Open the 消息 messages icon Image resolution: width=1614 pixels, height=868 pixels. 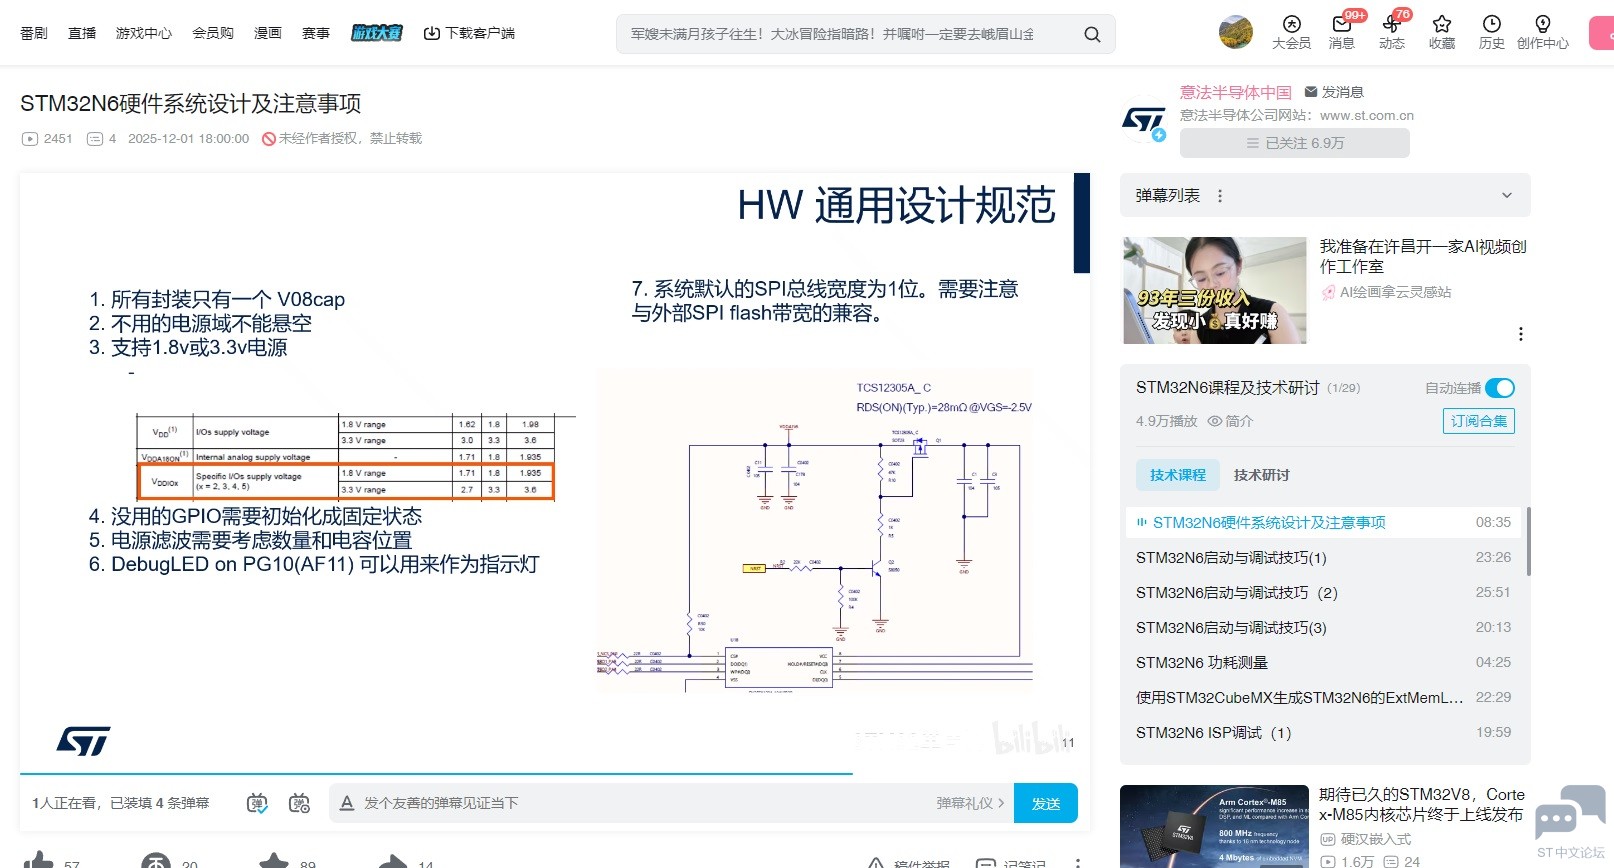1341,25
